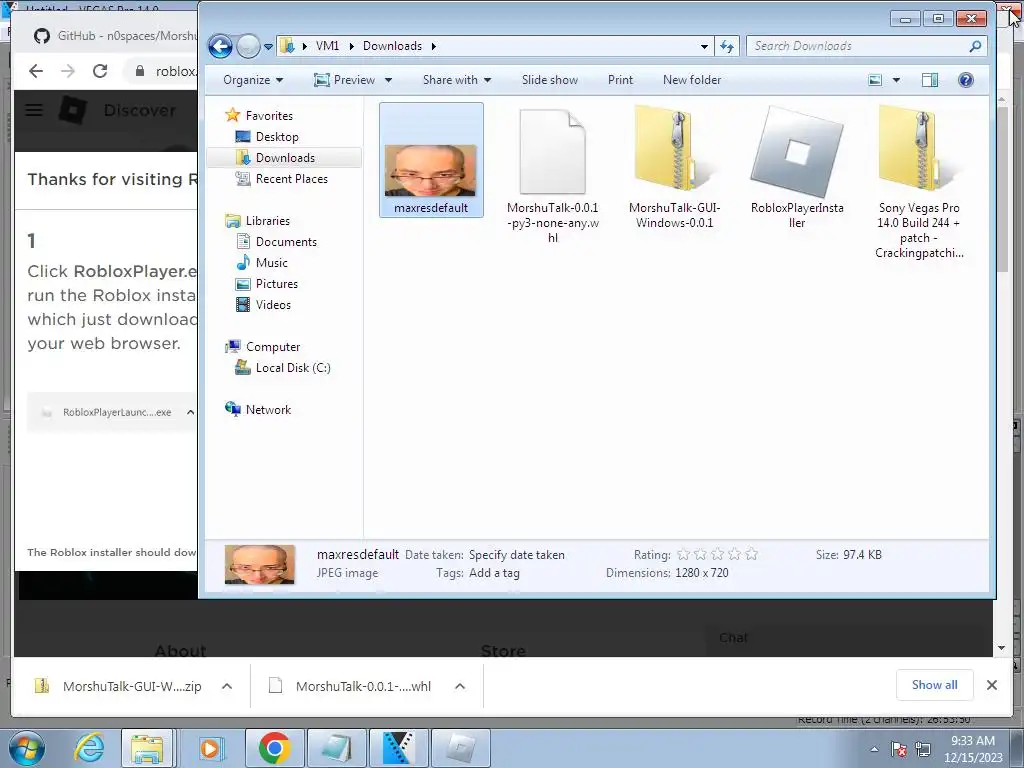Select the maxresdefault image file
Viewport: 1024px width, 768px height.
click(431, 160)
